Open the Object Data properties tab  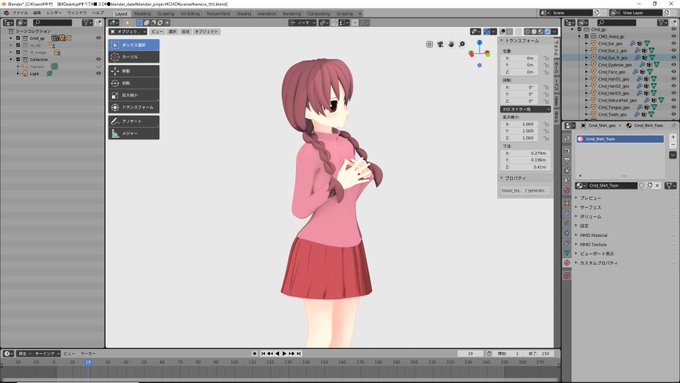(567, 253)
